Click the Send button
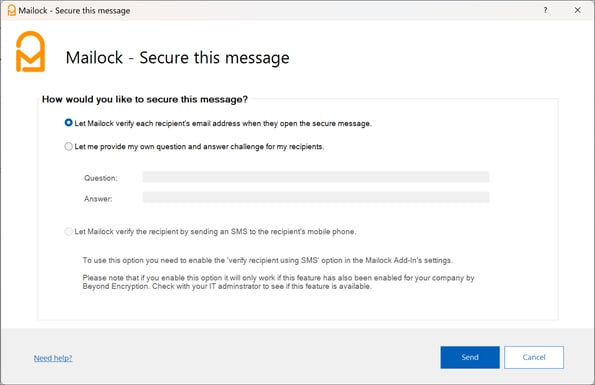Image resolution: width=595 pixels, height=385 pixels. click(470, 357)
